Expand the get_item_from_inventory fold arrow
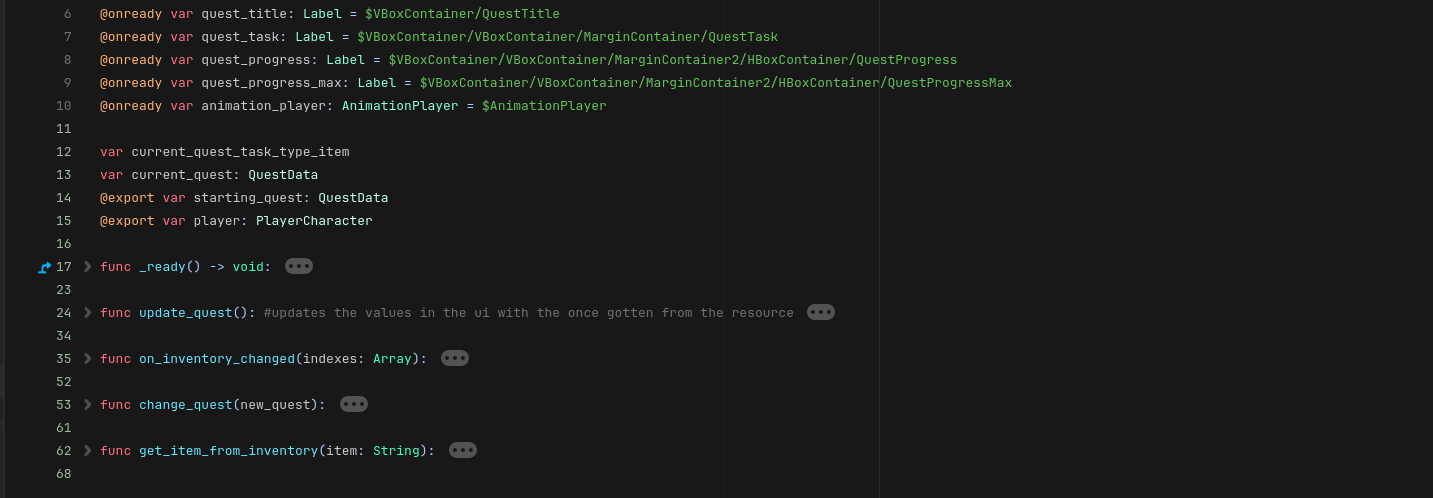The height and width of the screenshot is (498, 1433). pos(88,450)
